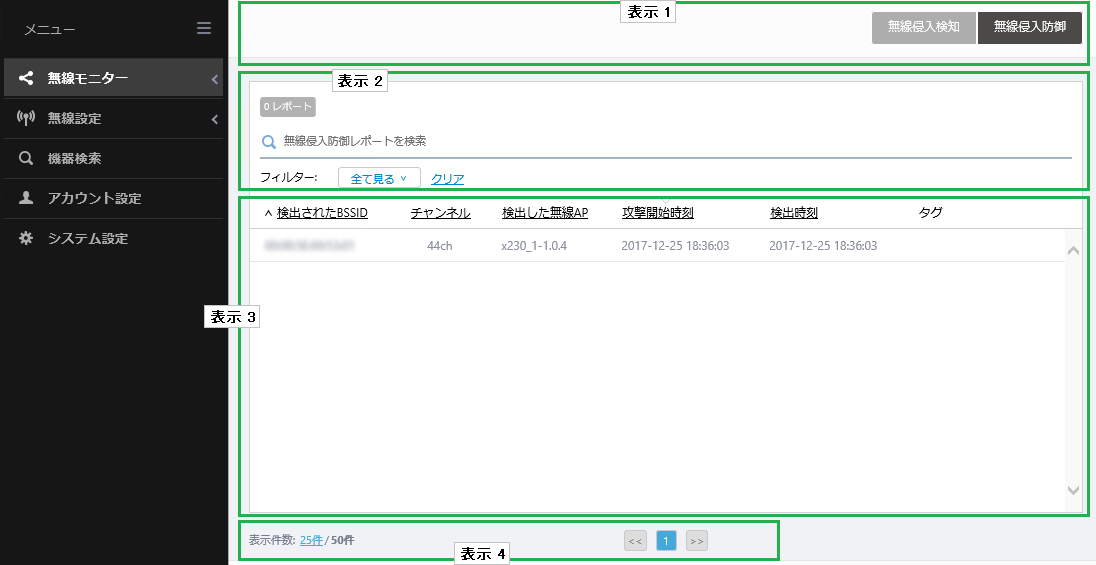Go to next page with >> button
The image size is (1096, 565).
pos(696,541)
